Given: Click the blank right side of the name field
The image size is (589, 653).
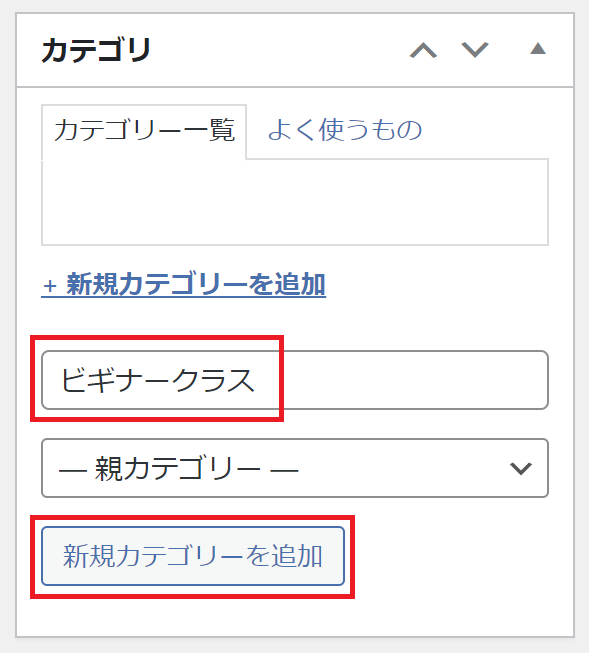Looking at the screenshot, I should 412,380.
